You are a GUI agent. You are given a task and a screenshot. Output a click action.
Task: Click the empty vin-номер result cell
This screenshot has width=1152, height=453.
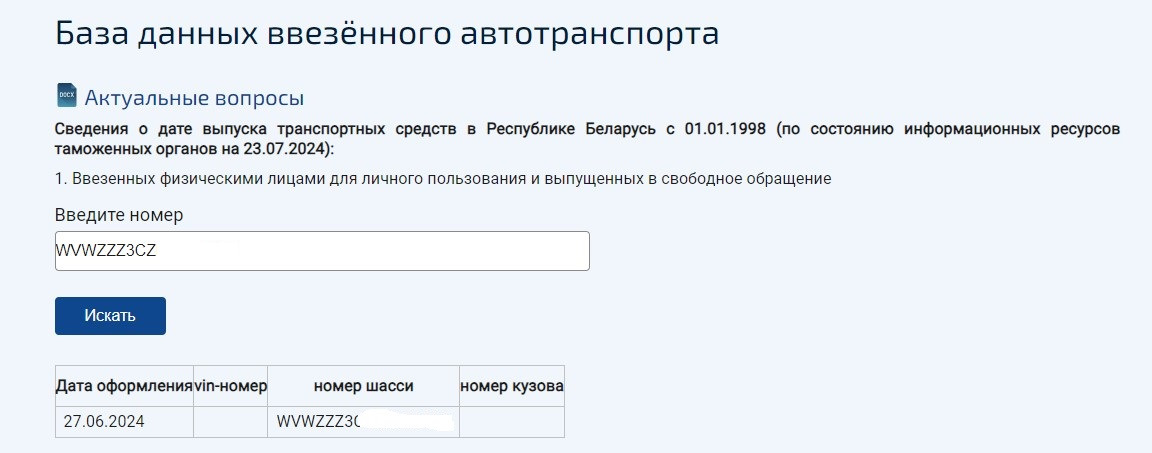pyautogui.click(x=231, y=422)
